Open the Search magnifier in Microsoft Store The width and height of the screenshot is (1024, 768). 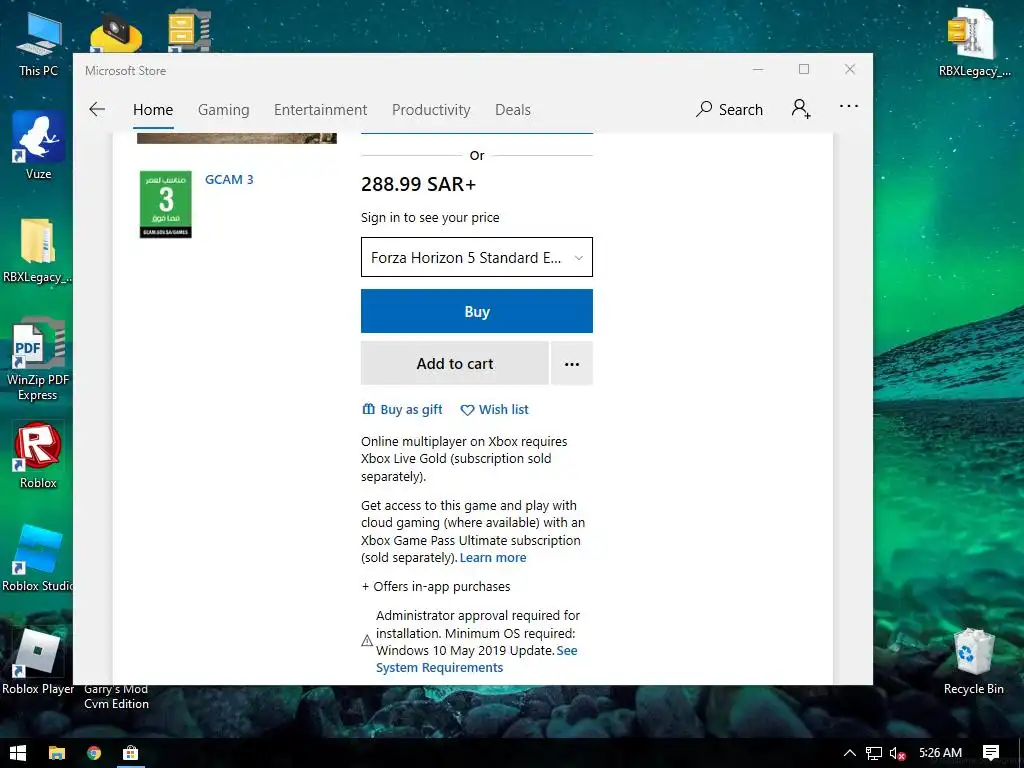click(729, 109)
